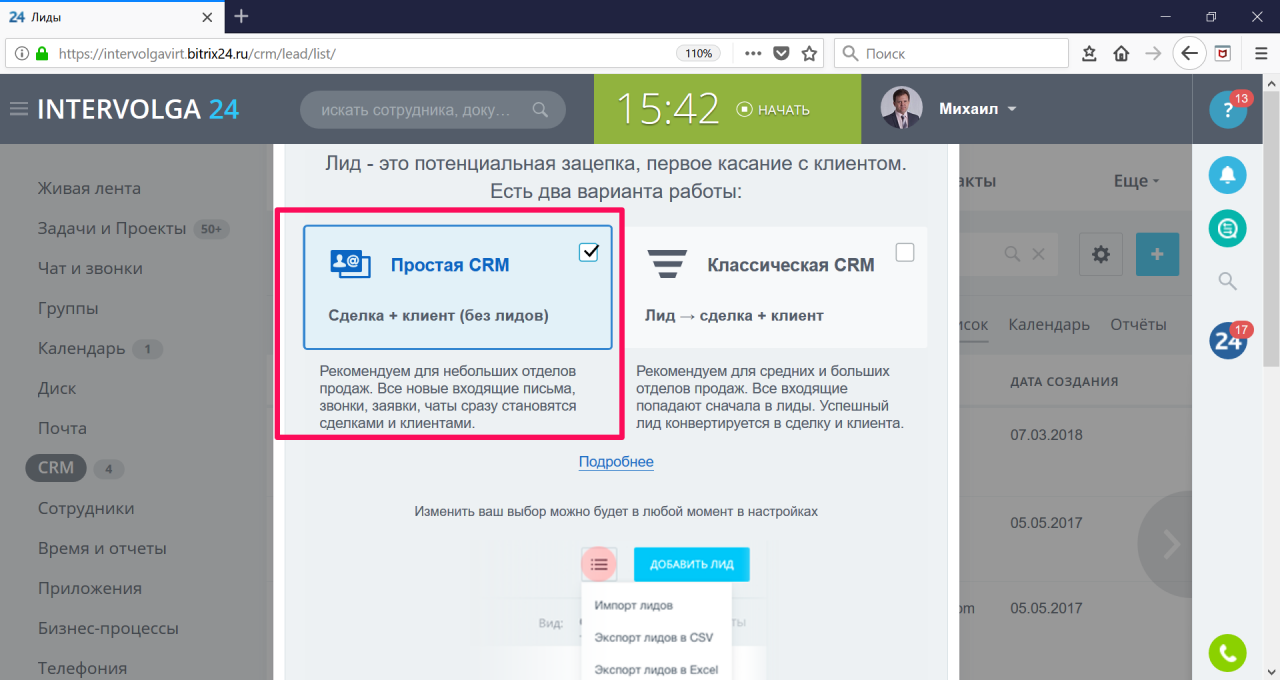
Task: Open Сотрудники in sidebar
Action: (86, 508)
